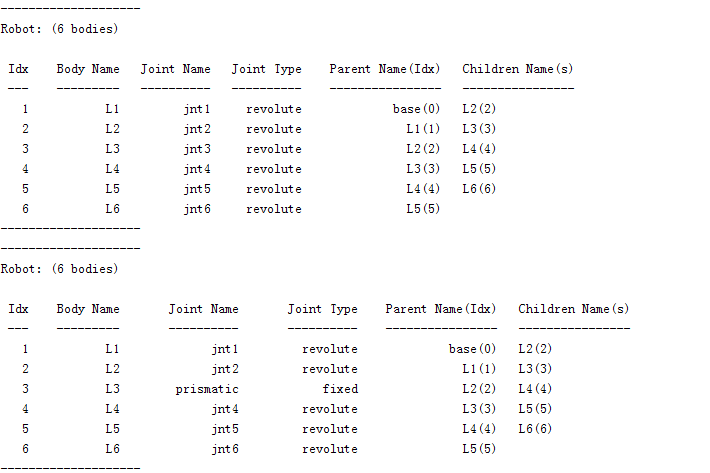Select 'jnt2' in the second table
The height and width of the screenshot is (473, 710).
(x=225, y=369)
